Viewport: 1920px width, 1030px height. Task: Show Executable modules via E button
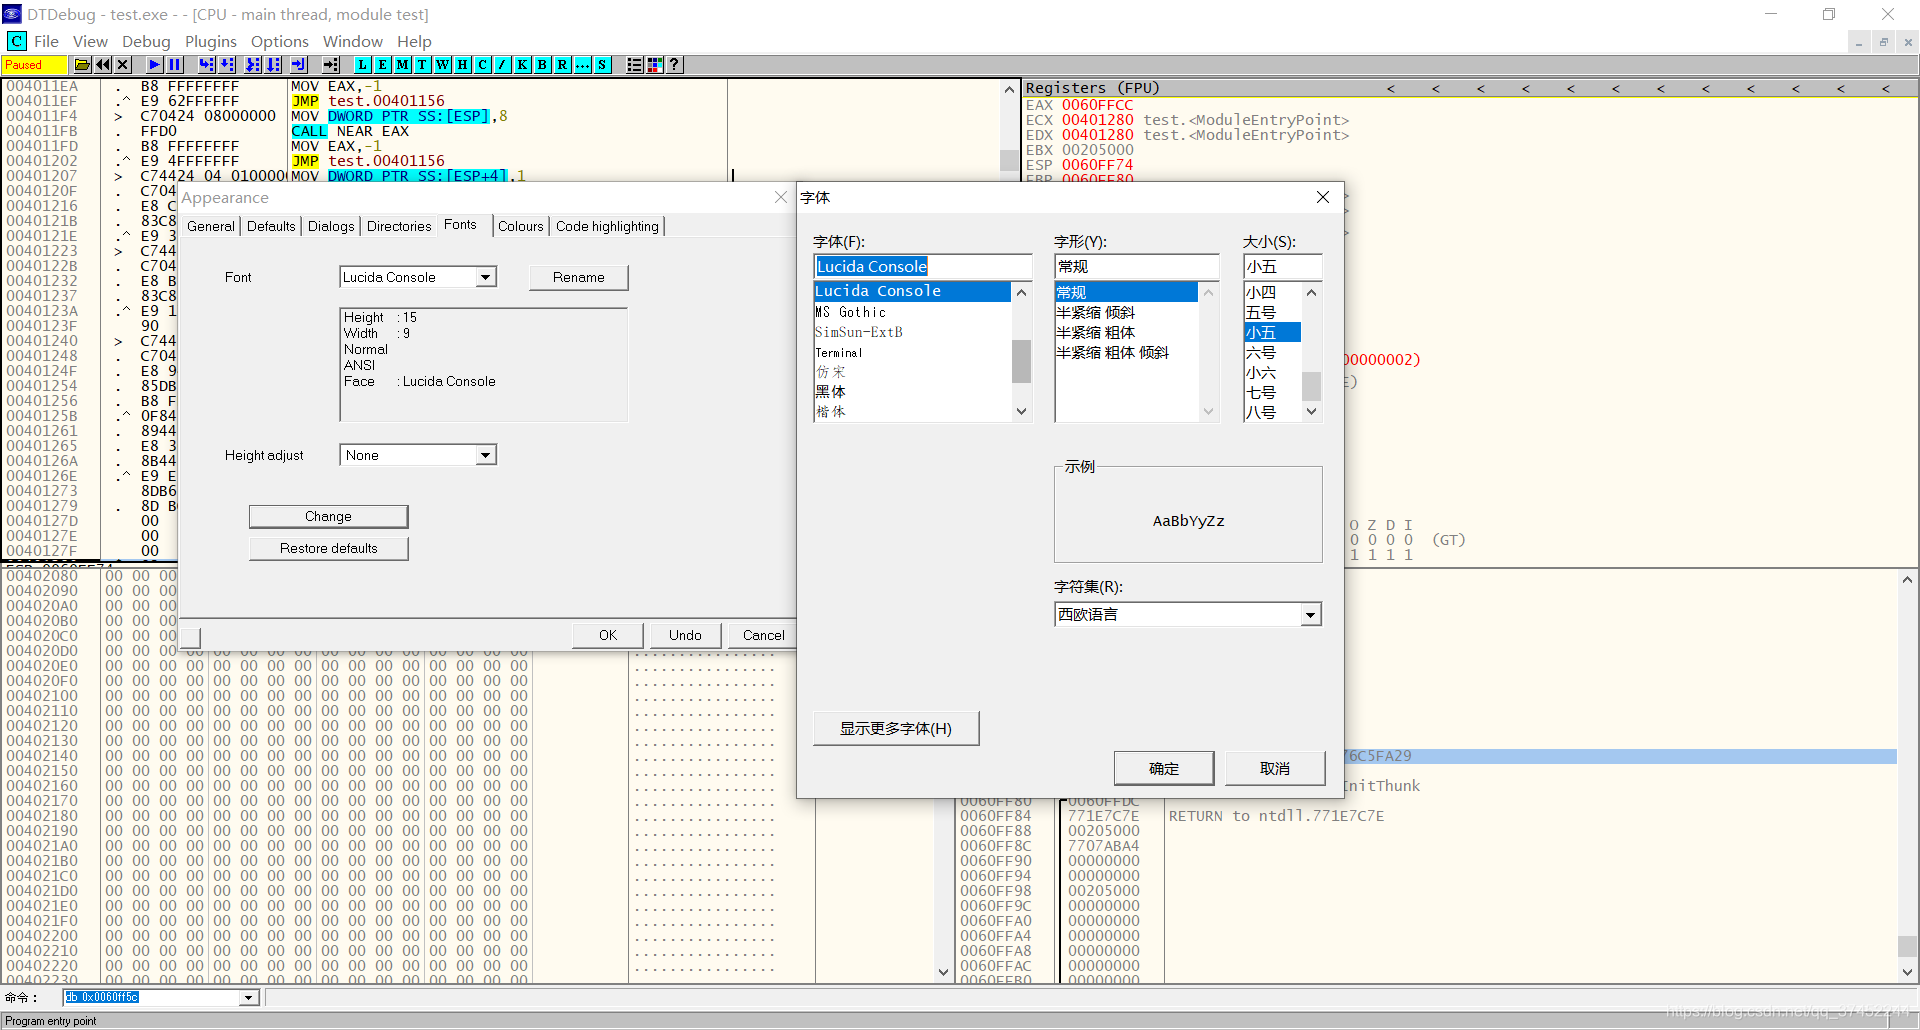click(383, 65)
